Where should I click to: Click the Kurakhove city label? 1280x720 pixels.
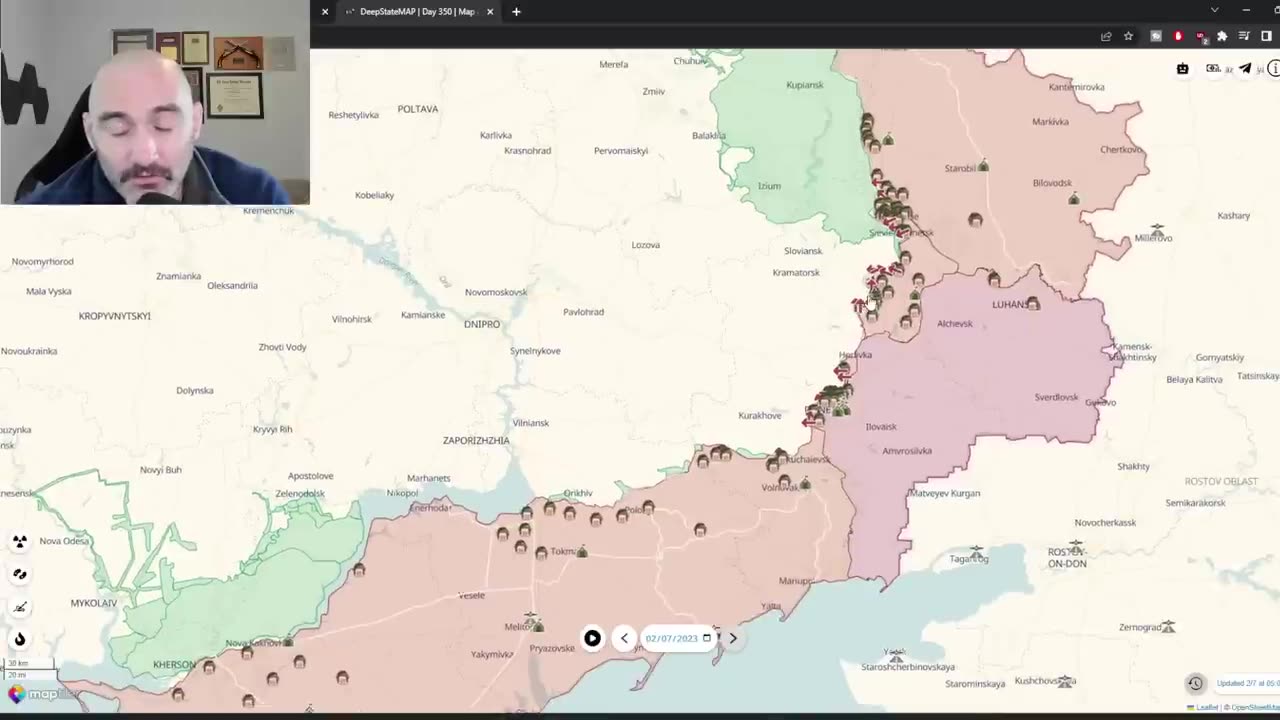click(x=760, y=416)
